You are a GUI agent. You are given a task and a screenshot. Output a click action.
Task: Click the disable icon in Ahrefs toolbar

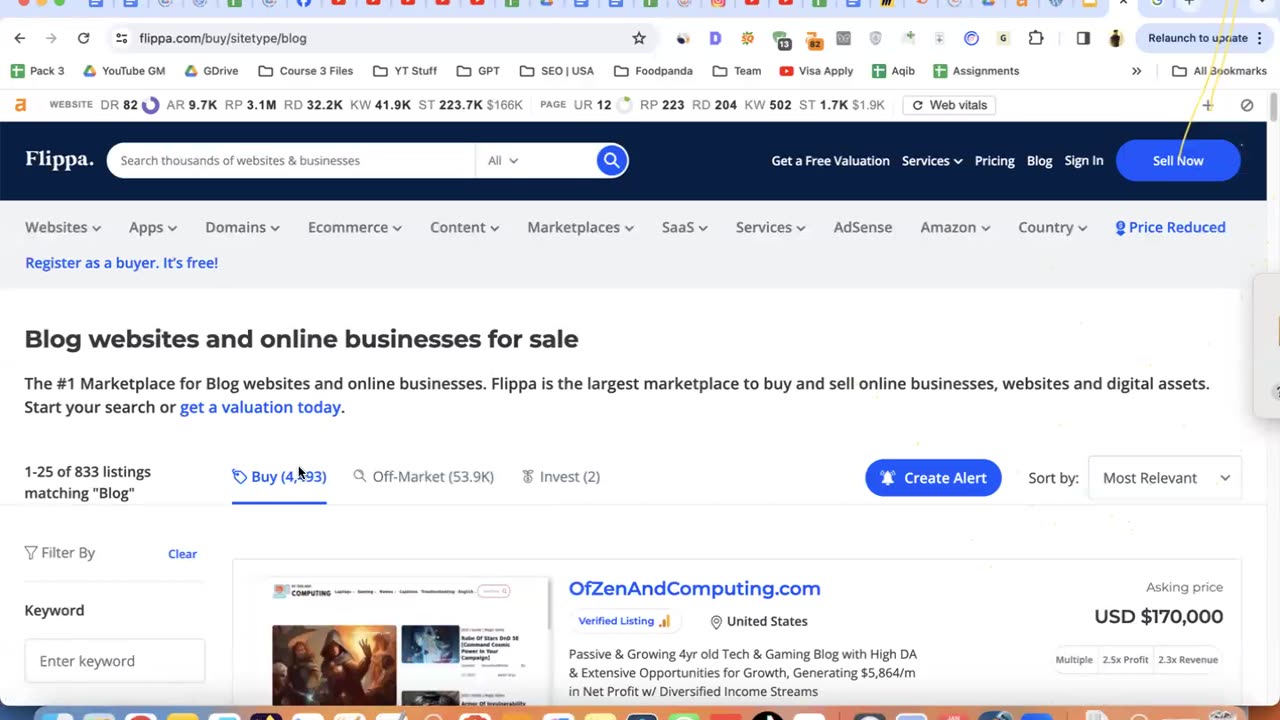pos(1247,105)
